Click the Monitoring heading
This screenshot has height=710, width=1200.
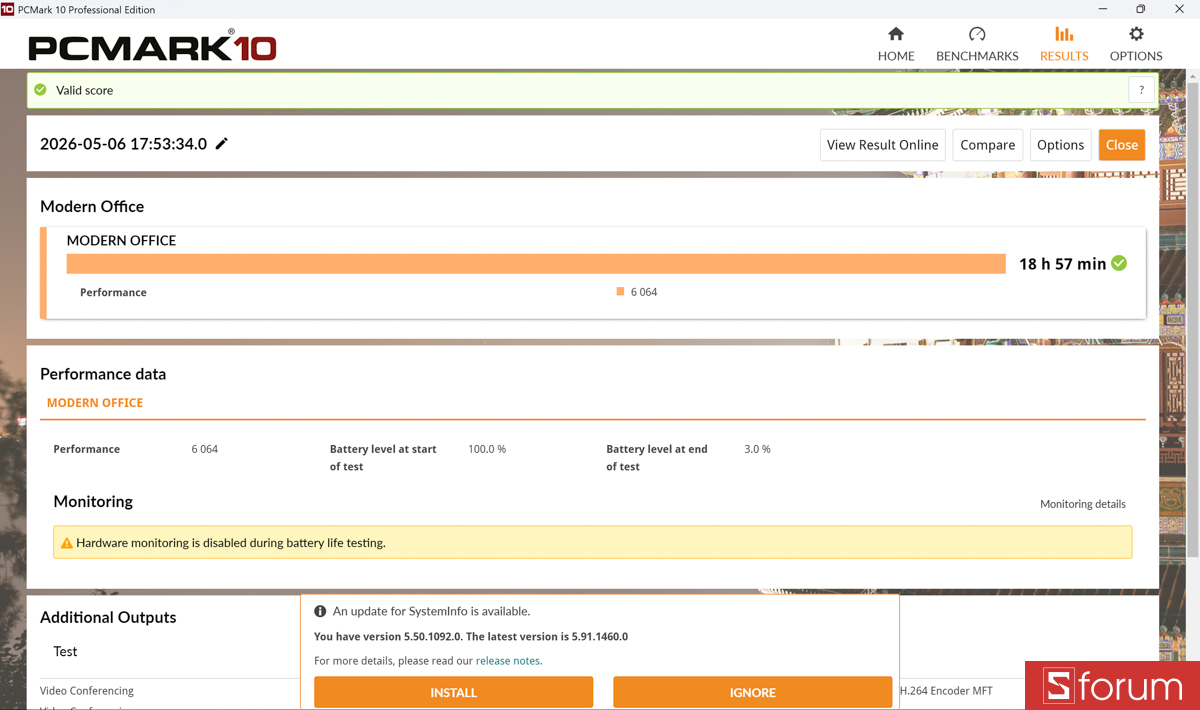point(93,501)
